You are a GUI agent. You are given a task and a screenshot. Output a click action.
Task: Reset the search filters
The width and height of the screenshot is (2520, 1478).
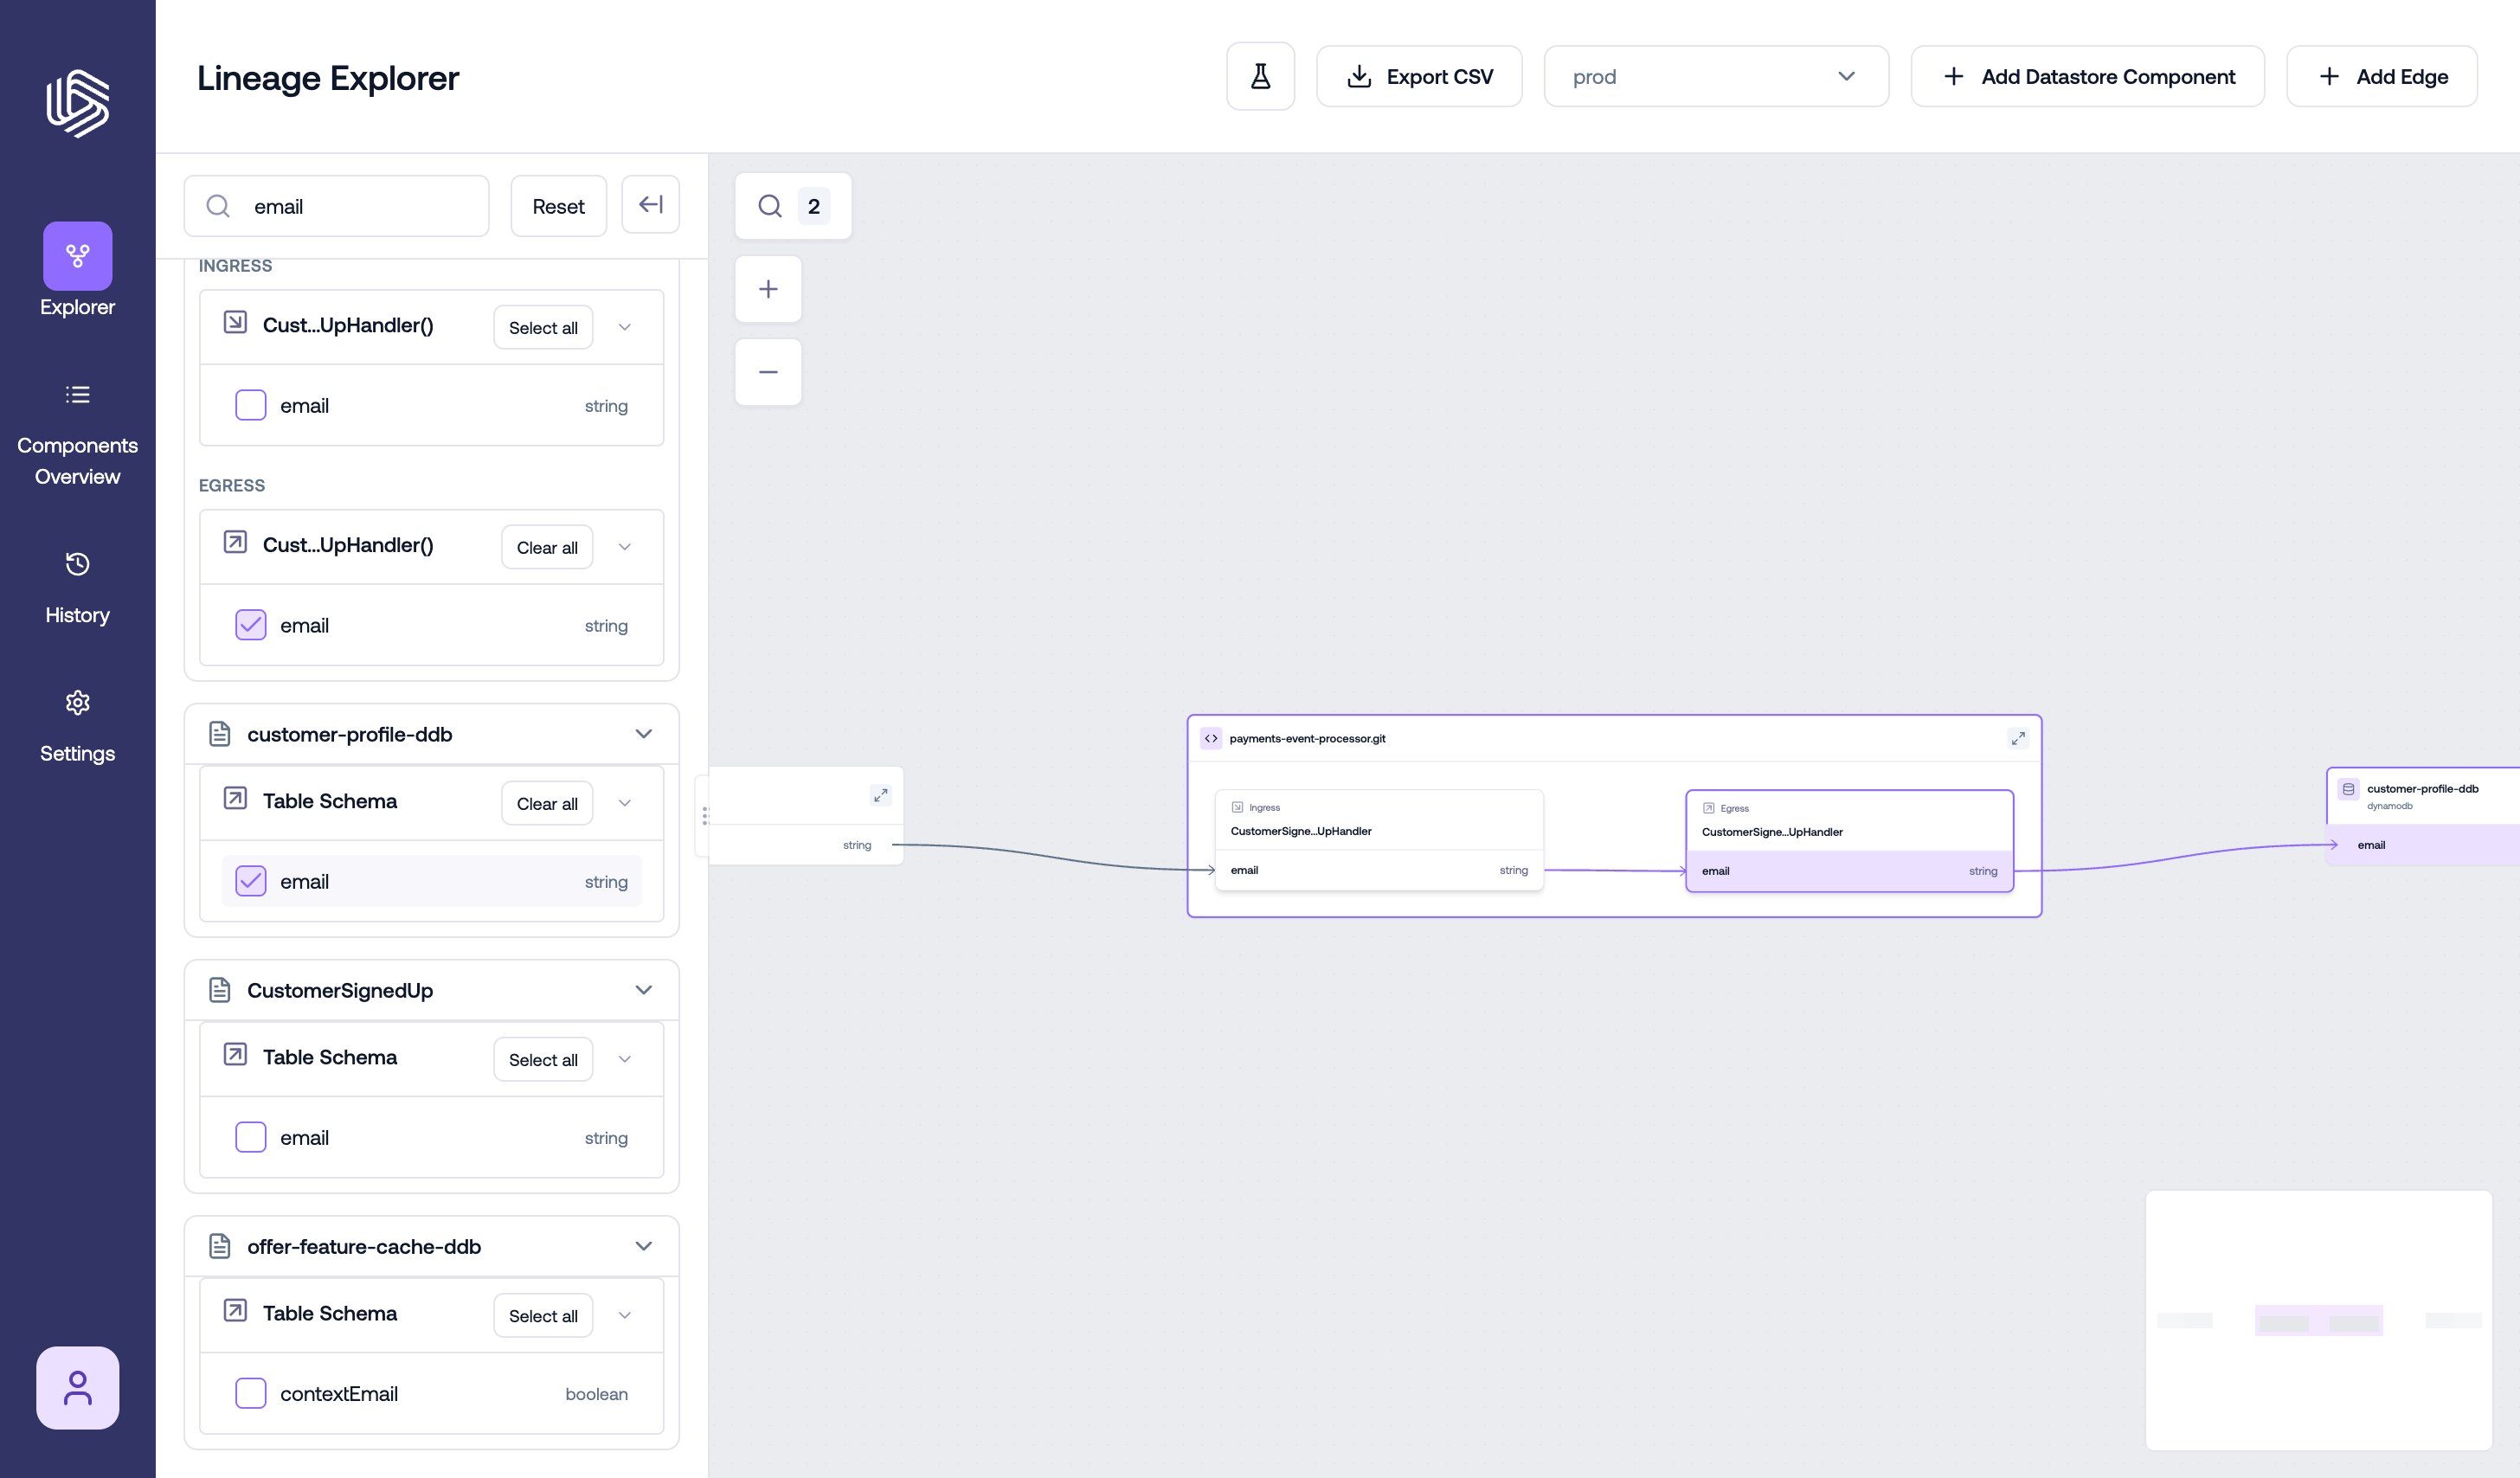[x=558, y=206]
